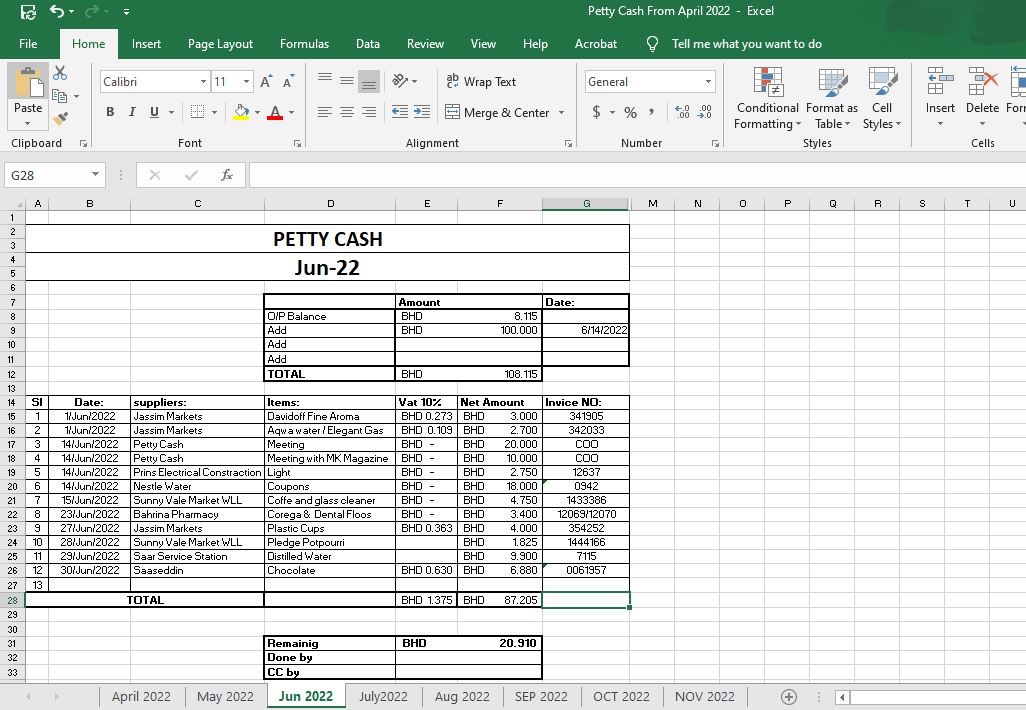
Task: Click horizontal scrollbar left arrow
Action: (x=843, y=698)
